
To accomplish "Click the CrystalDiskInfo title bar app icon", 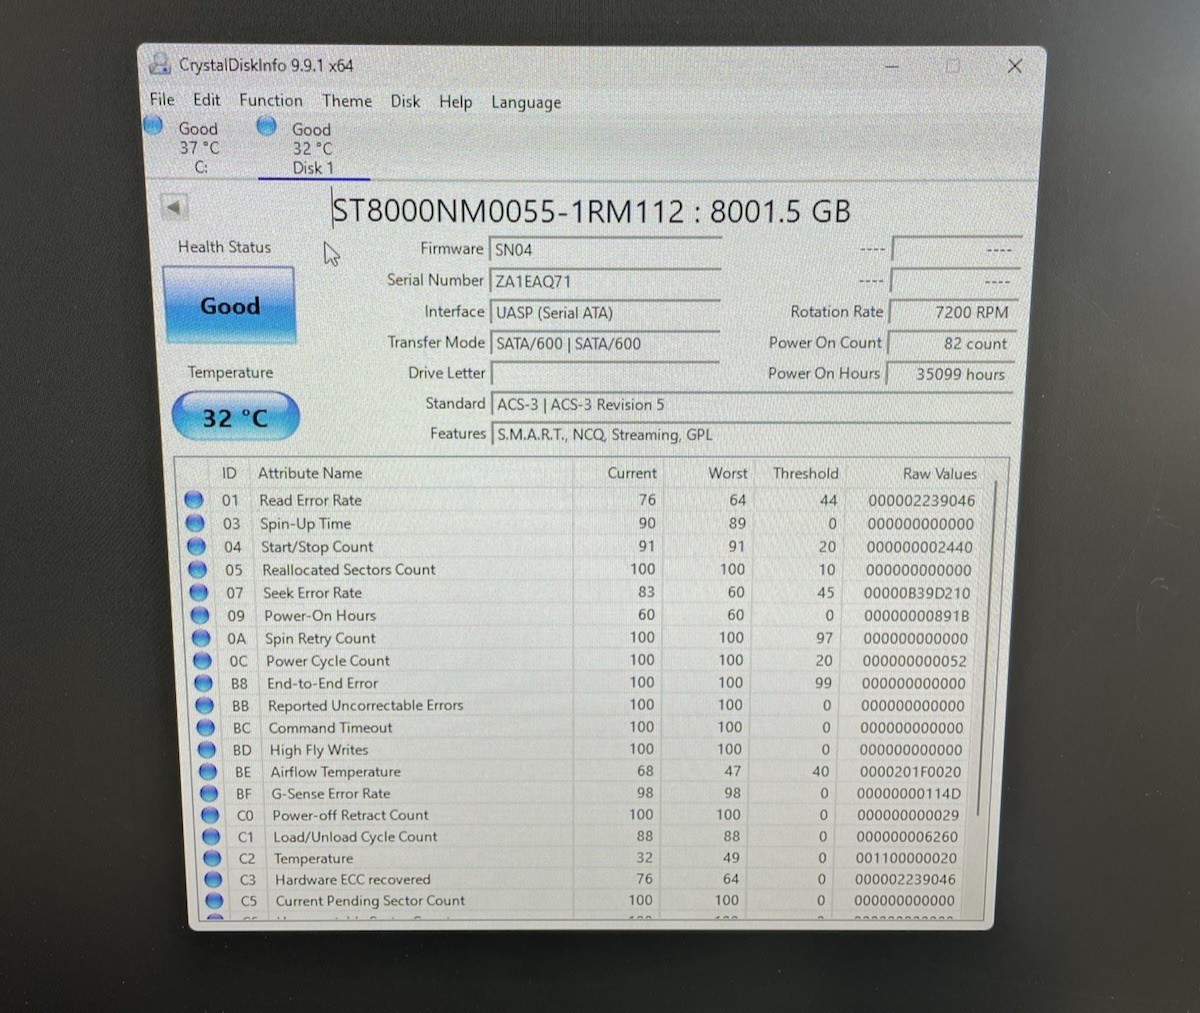I will pos(160,65).
